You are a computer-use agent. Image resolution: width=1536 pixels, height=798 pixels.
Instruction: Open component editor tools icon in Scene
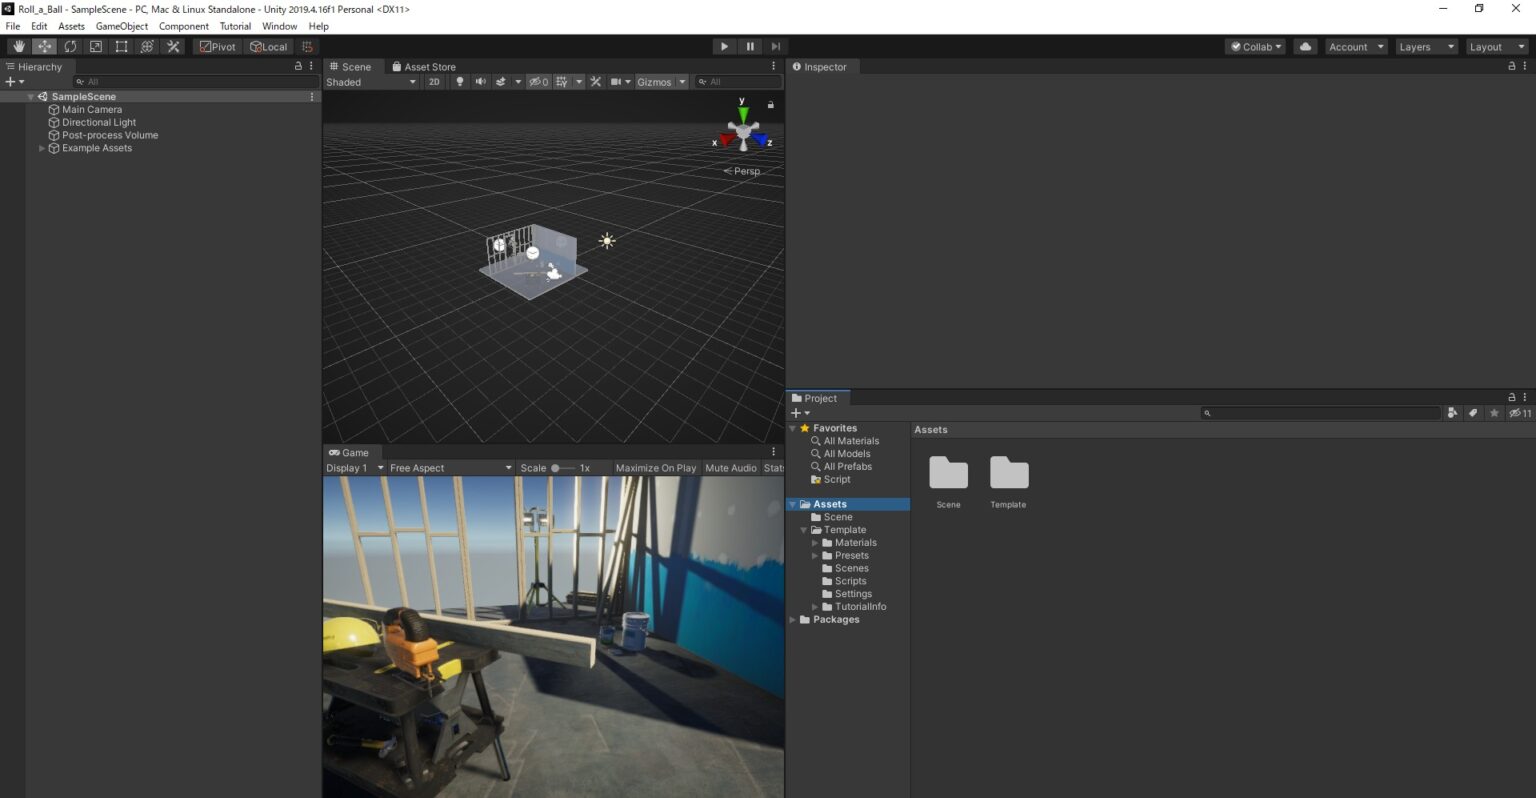click(x=596, y=82)
